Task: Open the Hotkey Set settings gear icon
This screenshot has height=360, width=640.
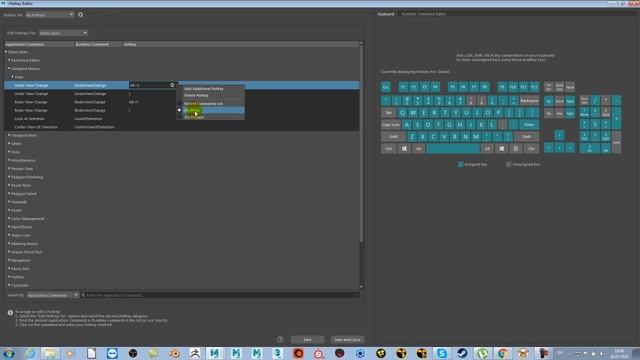Action: [80, 15]
